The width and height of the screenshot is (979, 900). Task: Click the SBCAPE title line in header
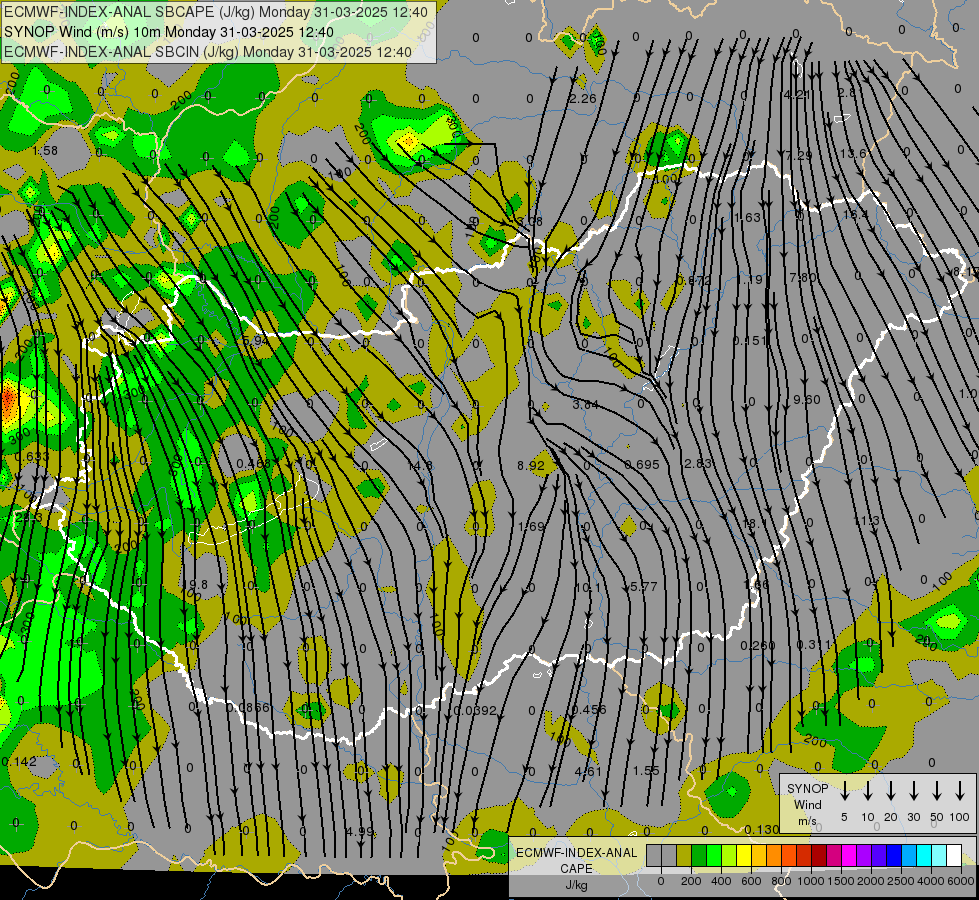tap(216, 12)
